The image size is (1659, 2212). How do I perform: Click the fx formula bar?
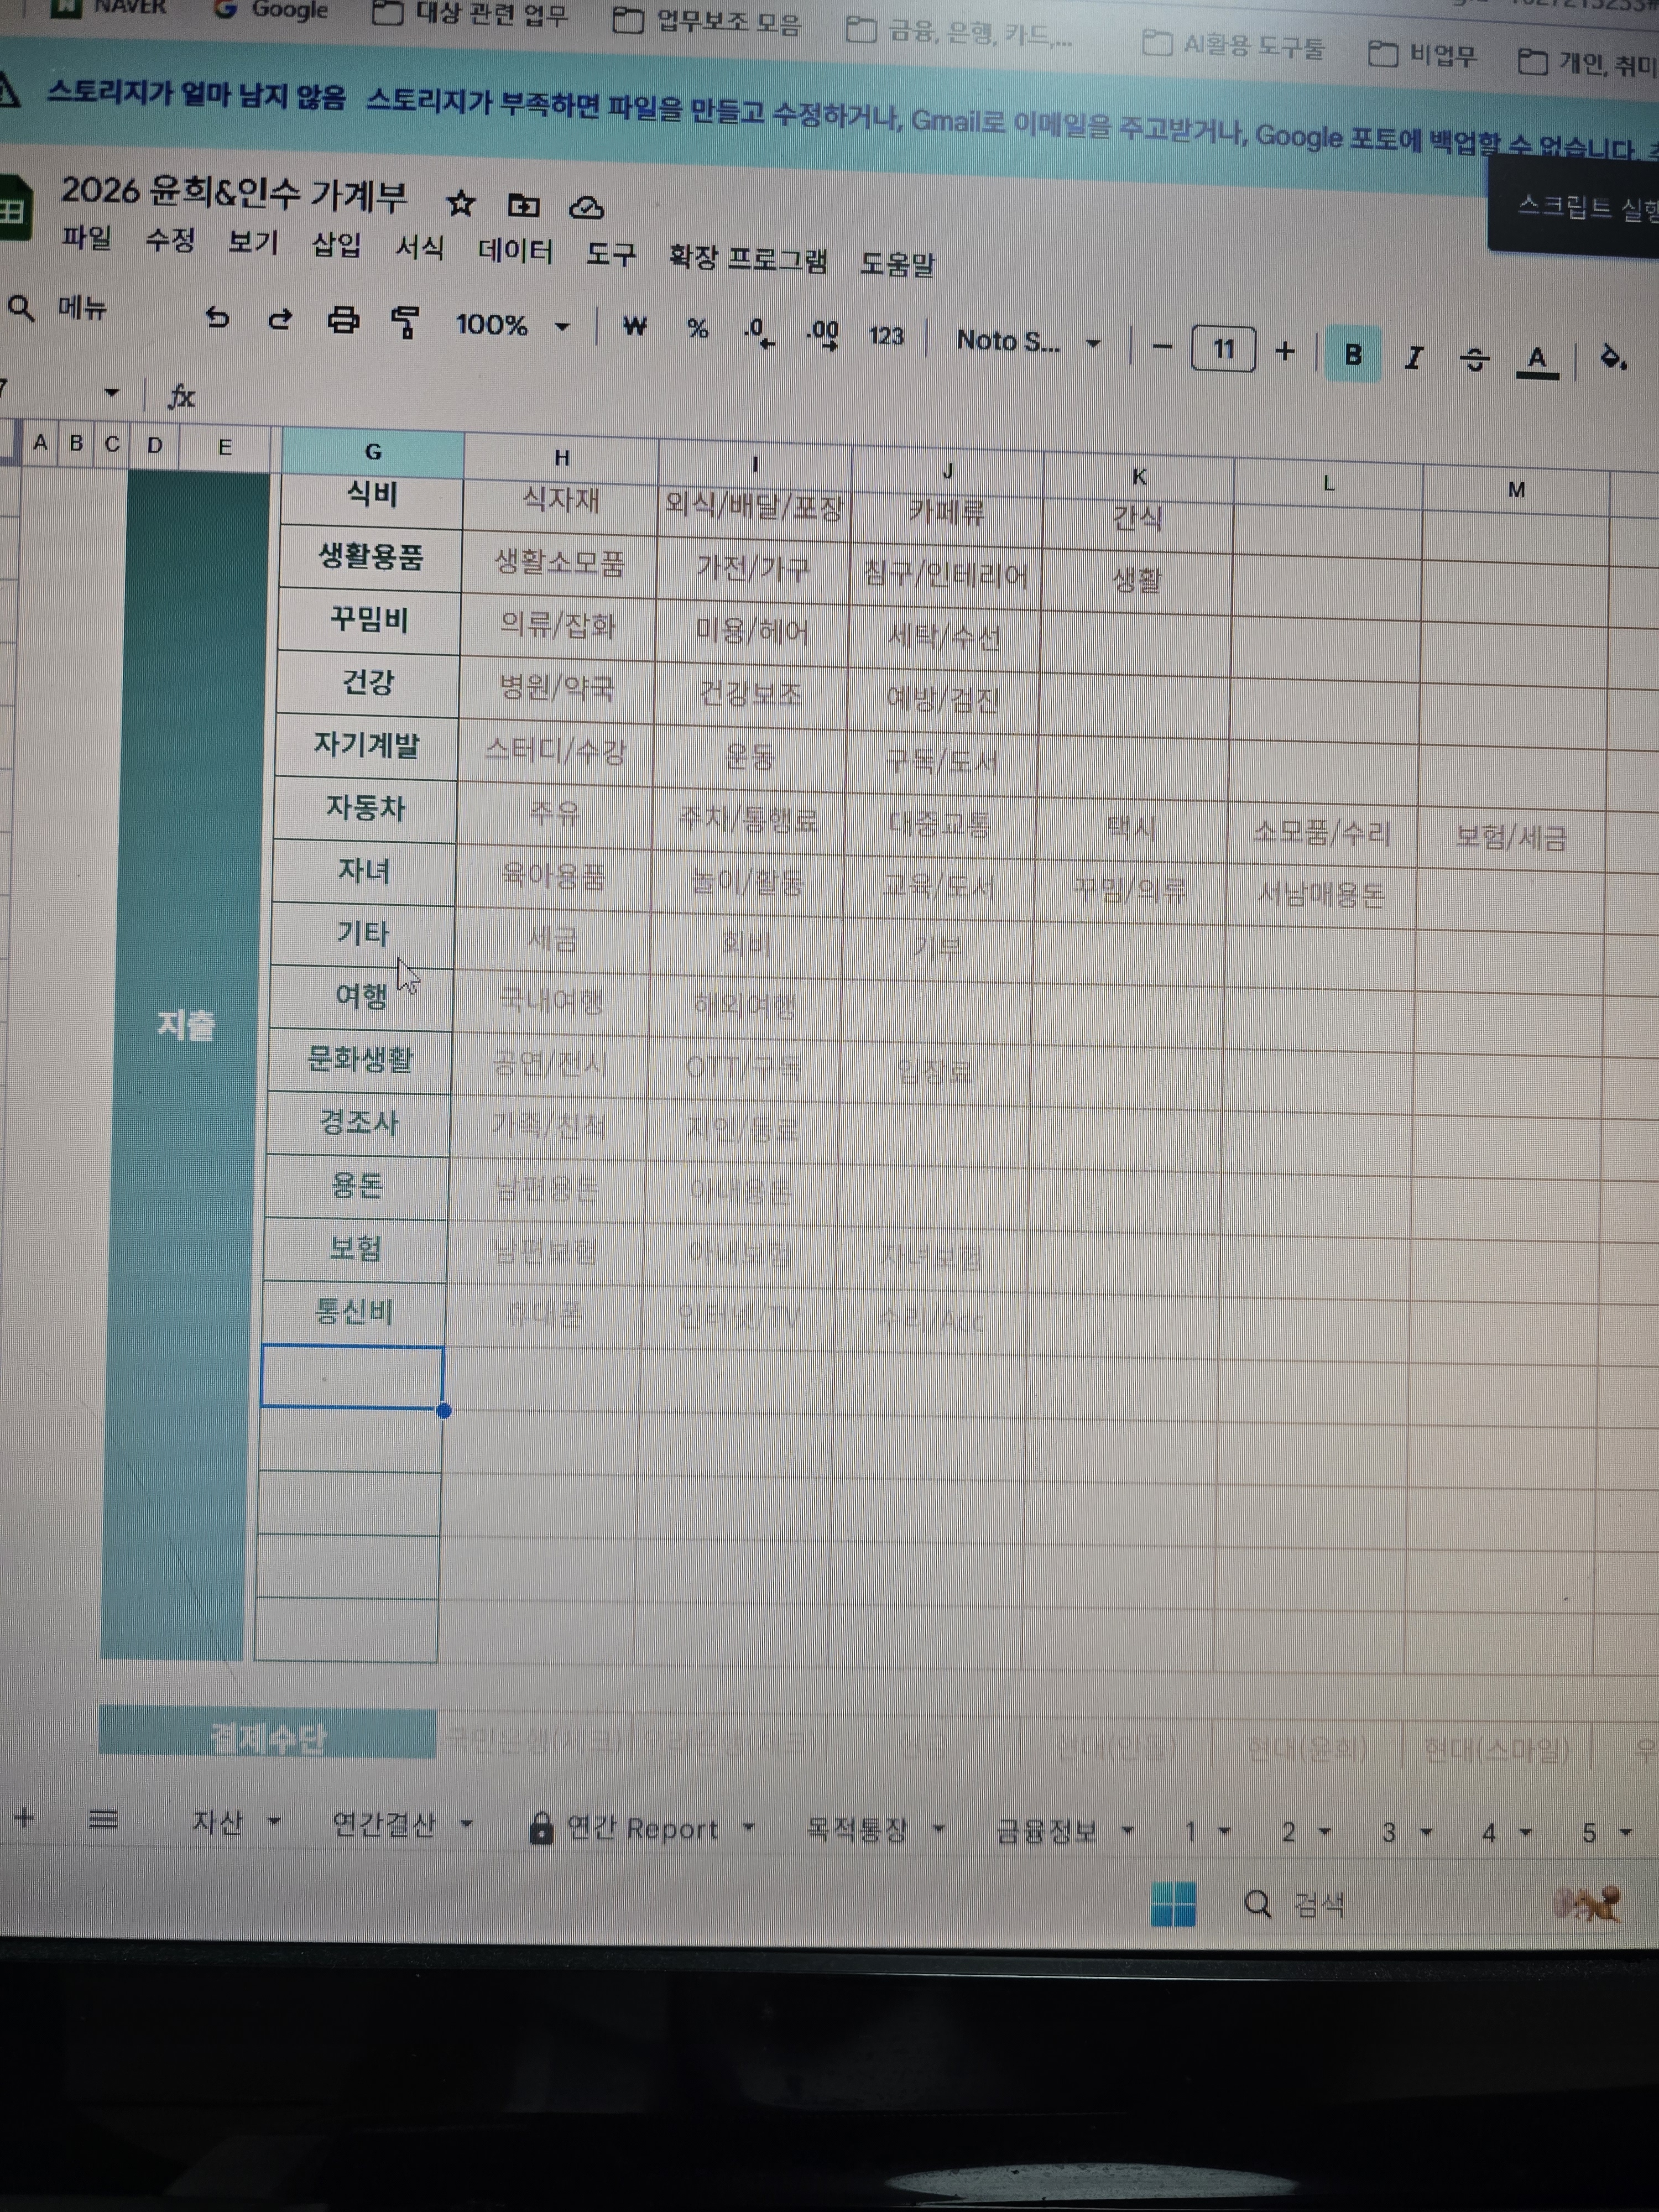tap(181, 396)
